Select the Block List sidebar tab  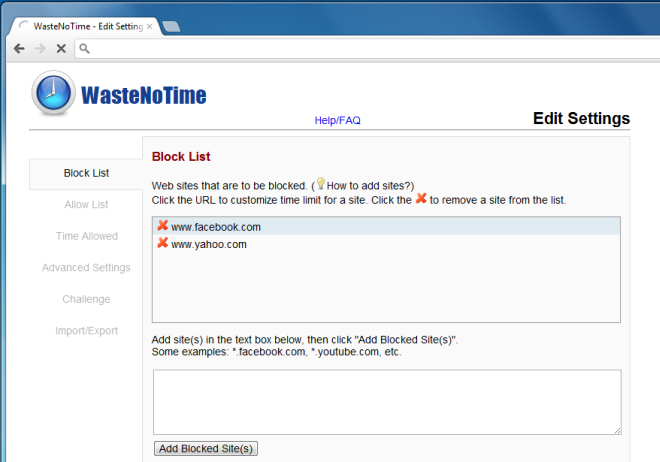(x=86, y=173)
